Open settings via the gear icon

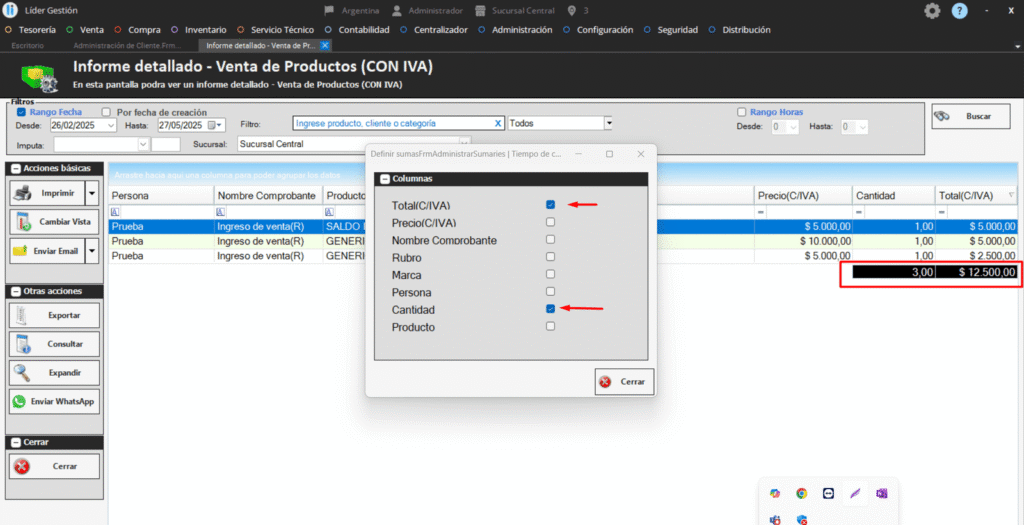(x=932, y=11)
